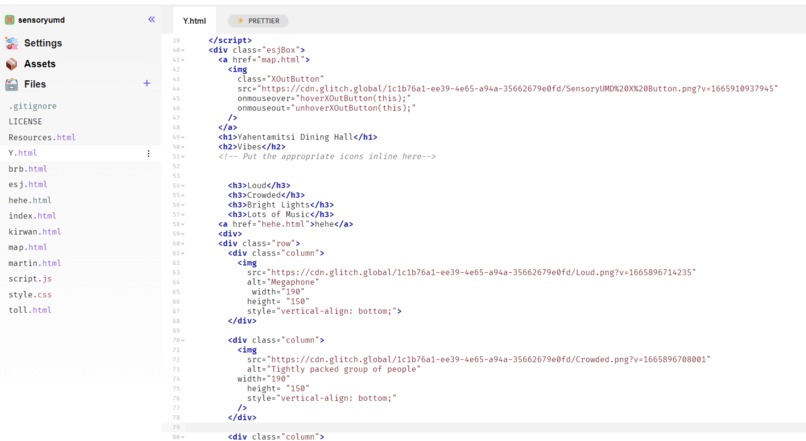Click the Files label in sidebar
The image size is (806, 441).
pos(35,84)
